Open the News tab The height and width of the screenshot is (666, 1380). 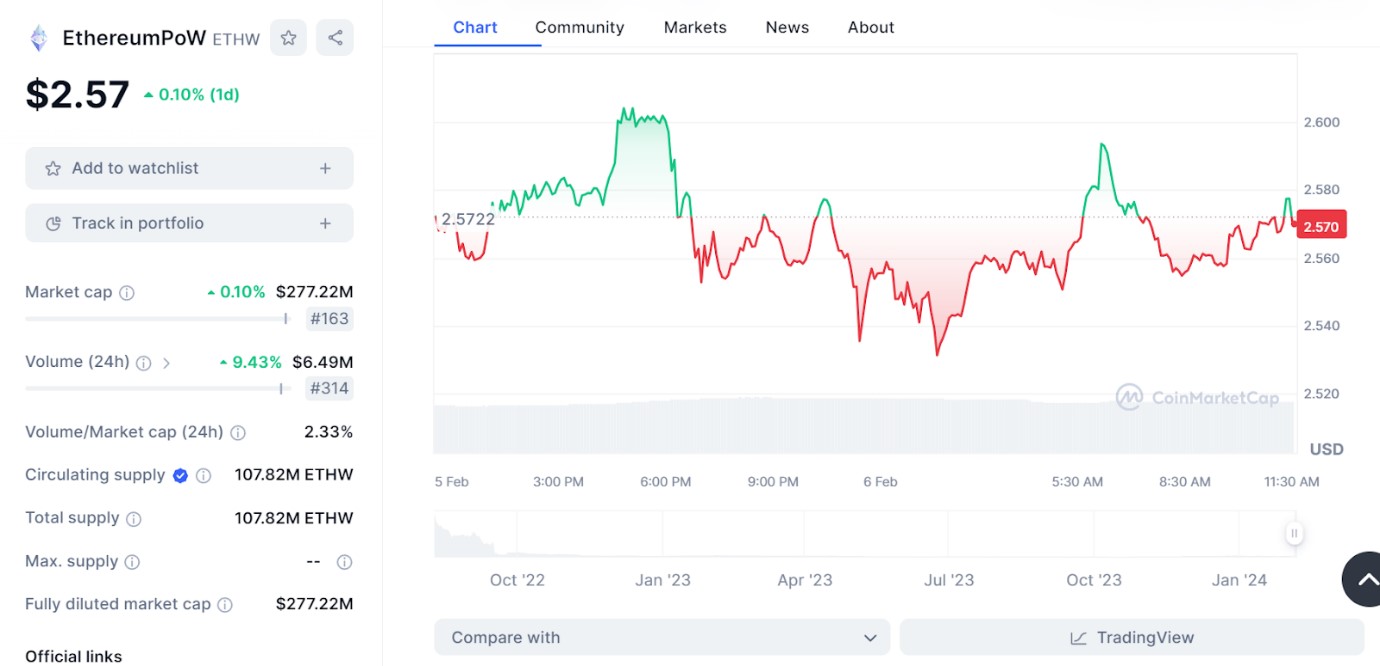pyautogui.click(x=787, y=27)
